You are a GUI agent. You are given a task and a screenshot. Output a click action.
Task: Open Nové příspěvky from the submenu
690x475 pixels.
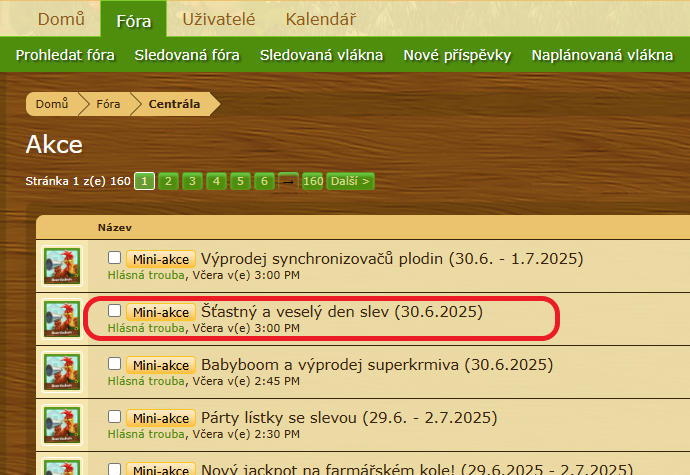pyautogui.click(x=457, y=55)
